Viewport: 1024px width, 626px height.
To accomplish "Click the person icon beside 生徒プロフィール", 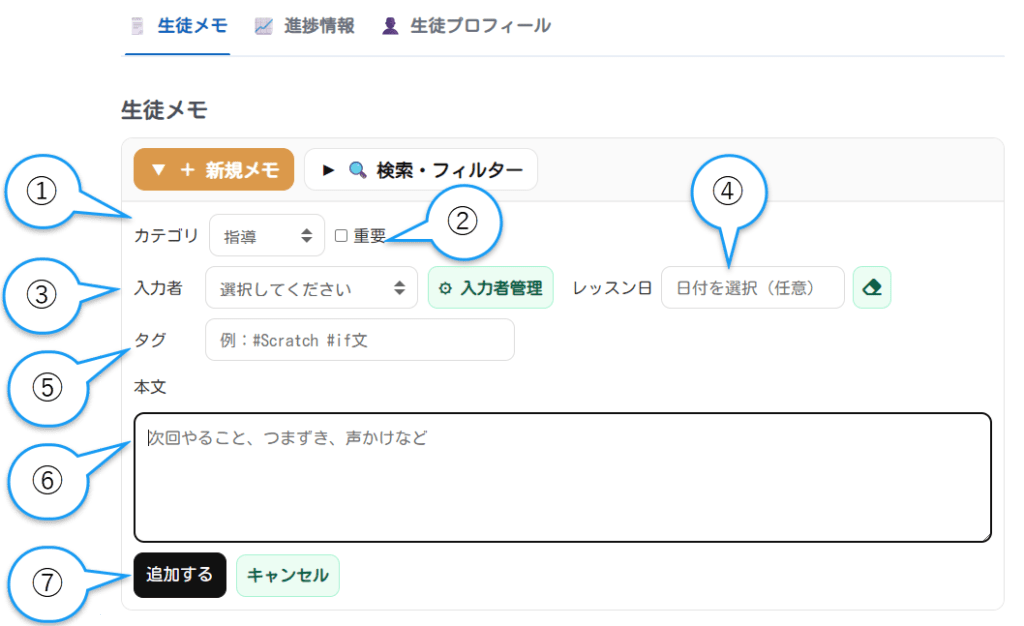I will pos(390,26).
